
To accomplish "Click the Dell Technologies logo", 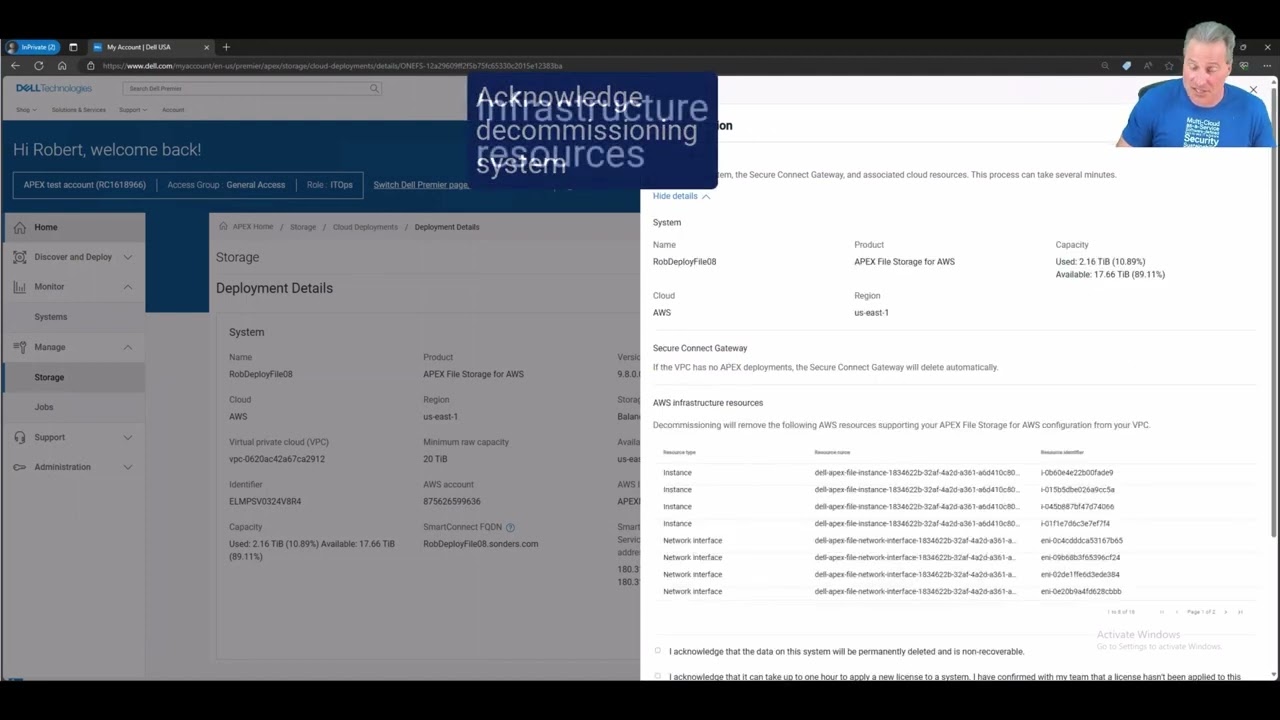I will click(x=53, y=88).
